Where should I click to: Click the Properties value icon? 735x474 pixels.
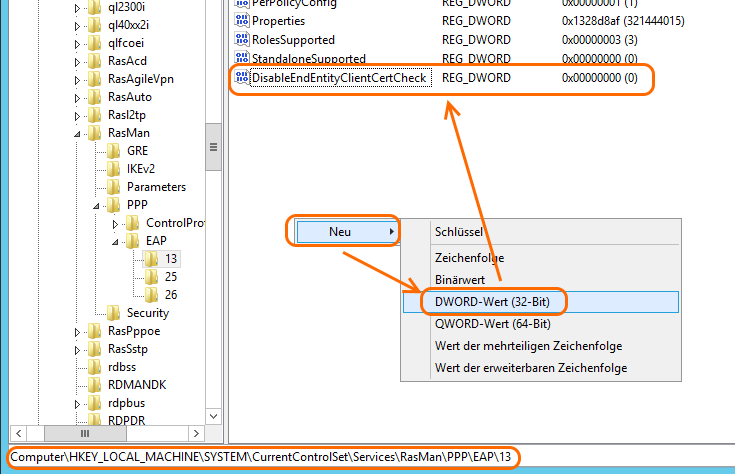(x=241, y=20)
